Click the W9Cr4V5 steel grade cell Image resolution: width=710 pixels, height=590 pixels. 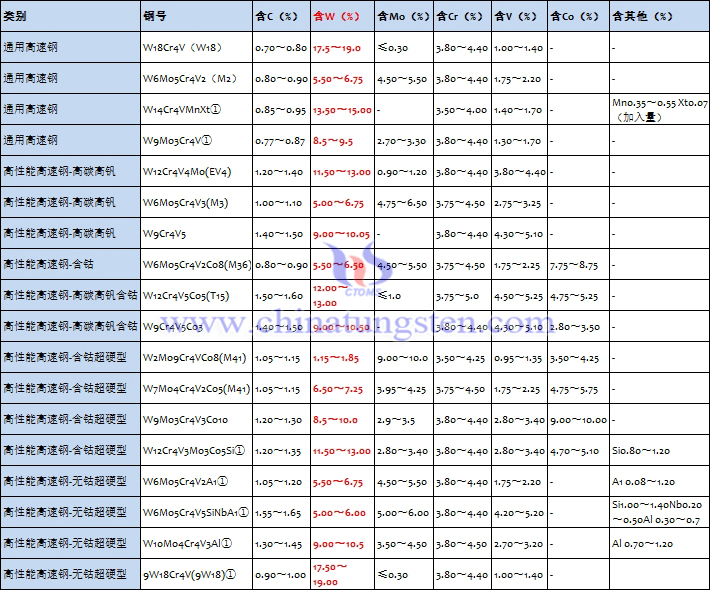(x=196, y=234)
